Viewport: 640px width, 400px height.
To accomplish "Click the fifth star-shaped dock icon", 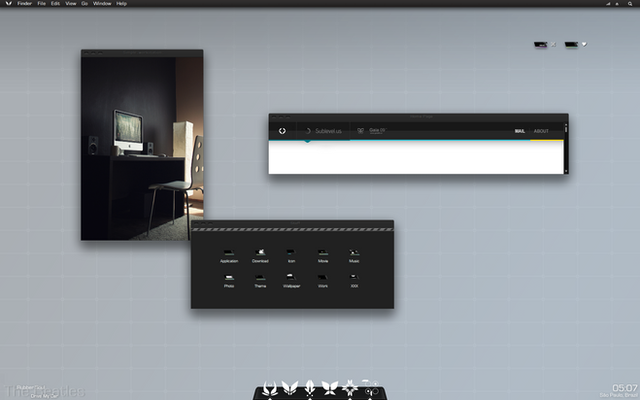I will tap(350, 388).
